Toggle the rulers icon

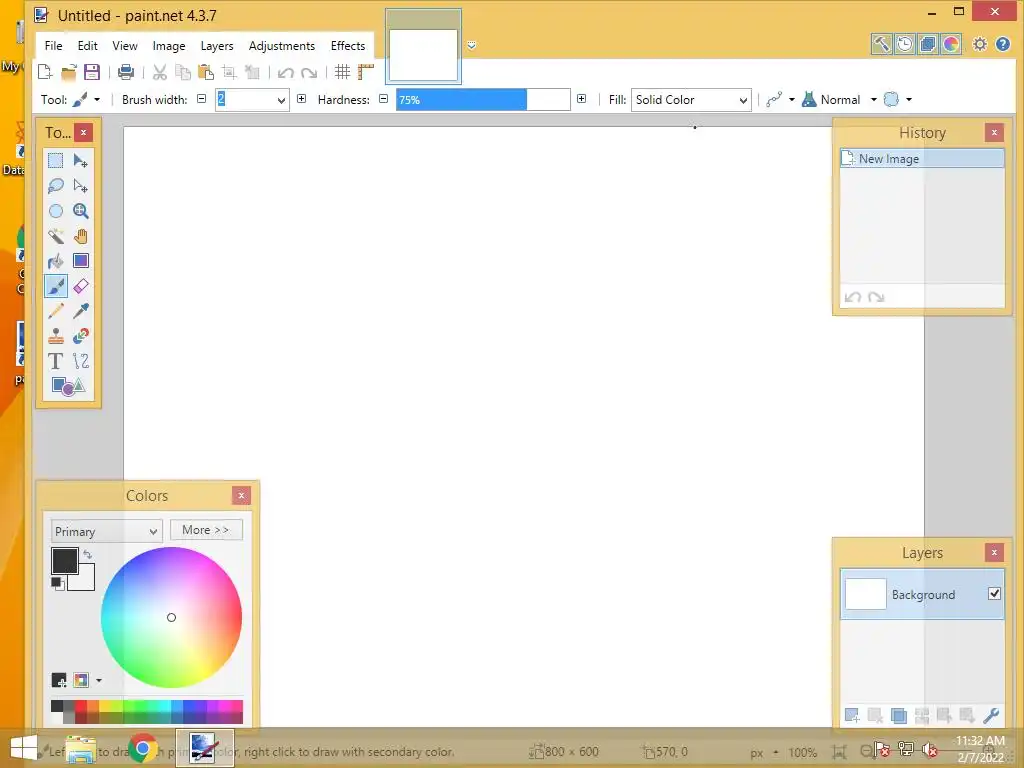(x=366, y=72)
